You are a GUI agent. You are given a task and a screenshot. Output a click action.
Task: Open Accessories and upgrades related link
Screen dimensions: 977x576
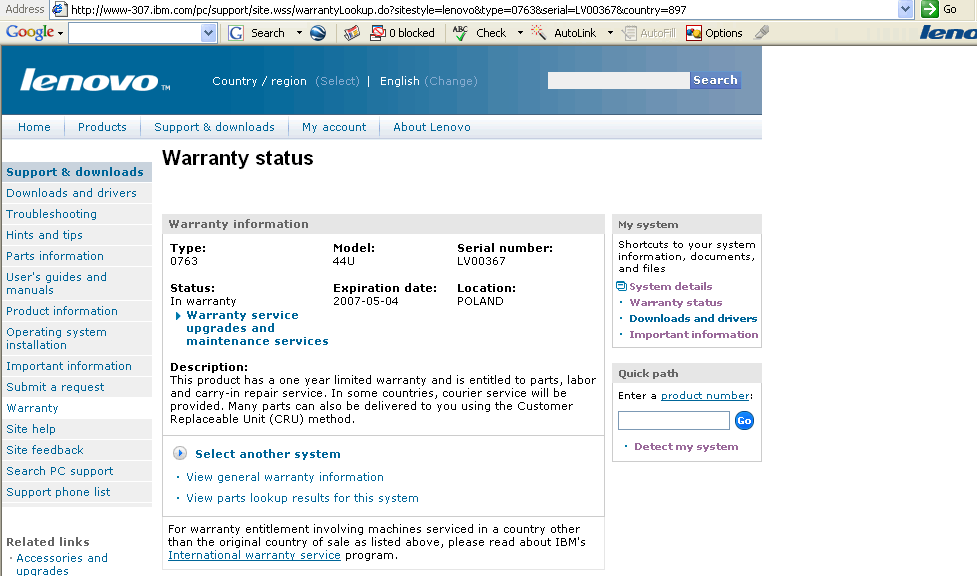[x=62, y=564]
